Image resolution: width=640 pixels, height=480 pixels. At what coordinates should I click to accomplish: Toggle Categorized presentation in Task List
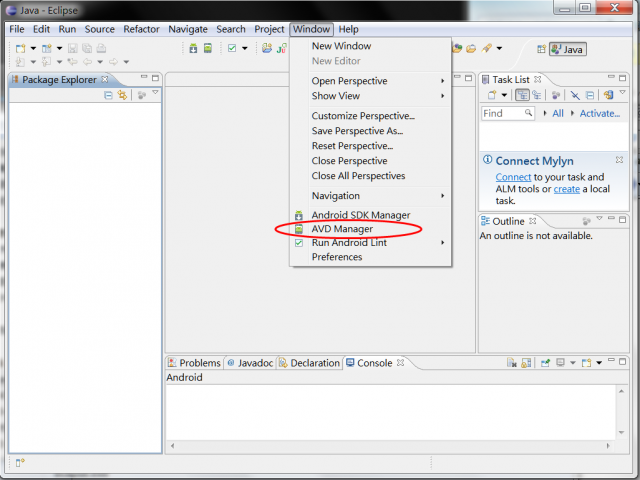point(522,95)
